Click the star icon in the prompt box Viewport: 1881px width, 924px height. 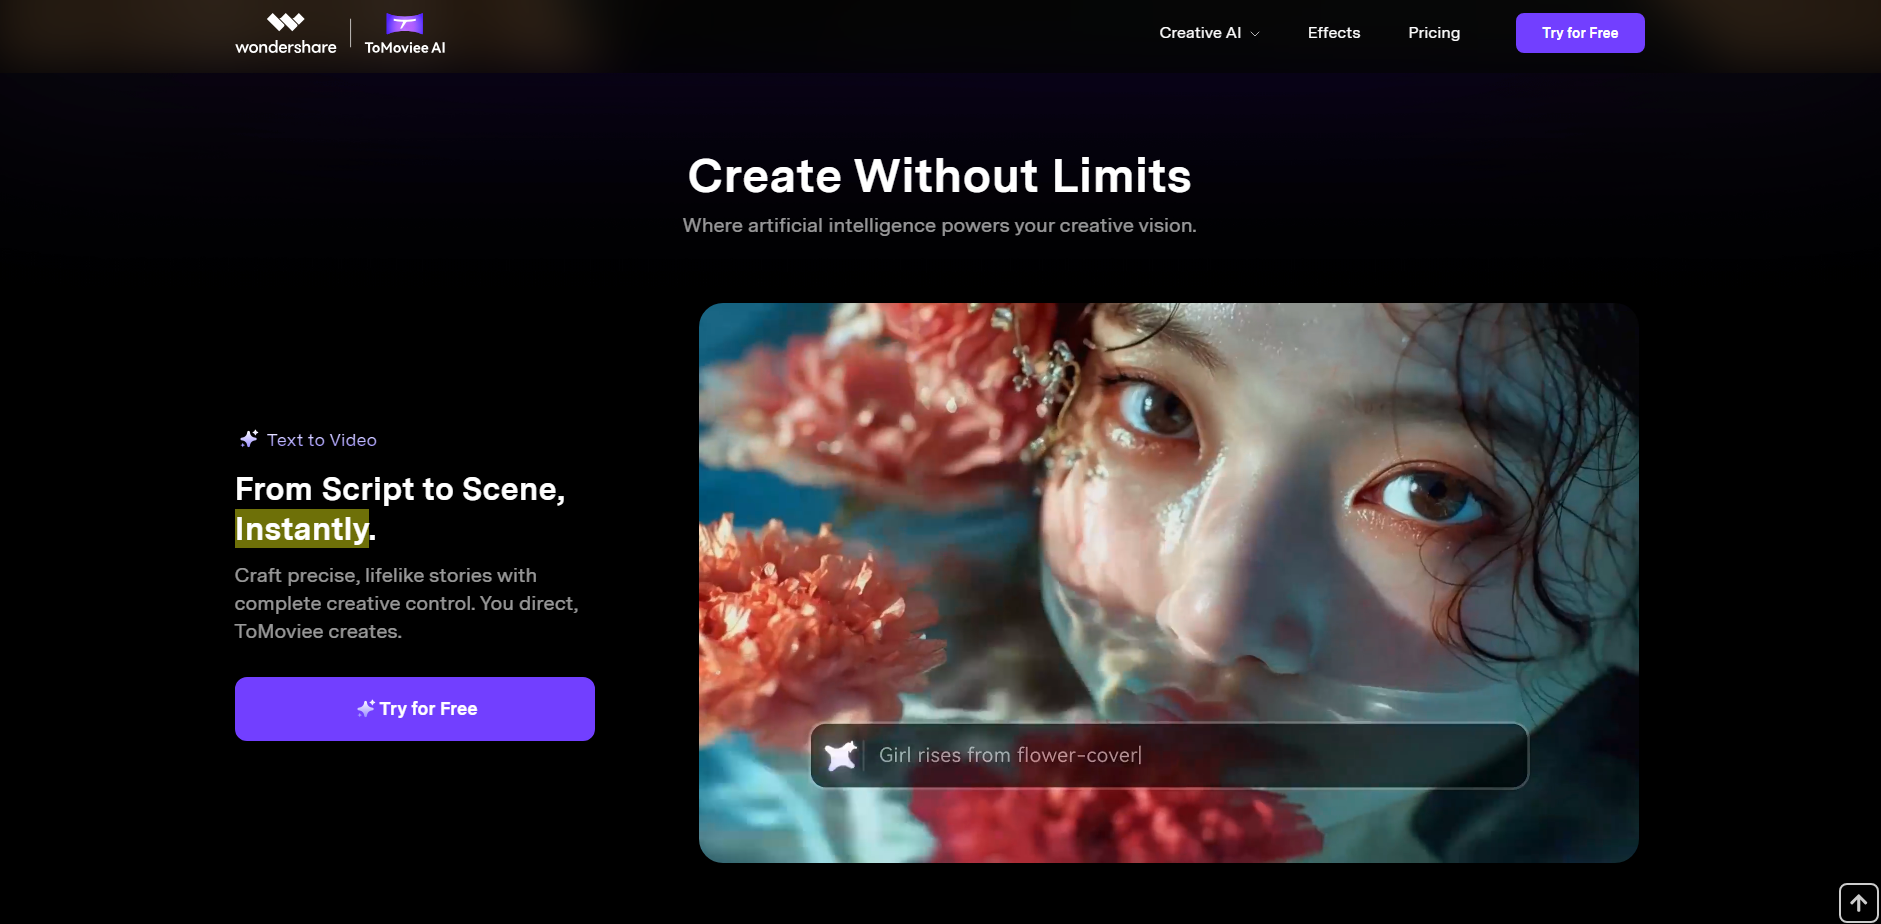tap(841, 755)
